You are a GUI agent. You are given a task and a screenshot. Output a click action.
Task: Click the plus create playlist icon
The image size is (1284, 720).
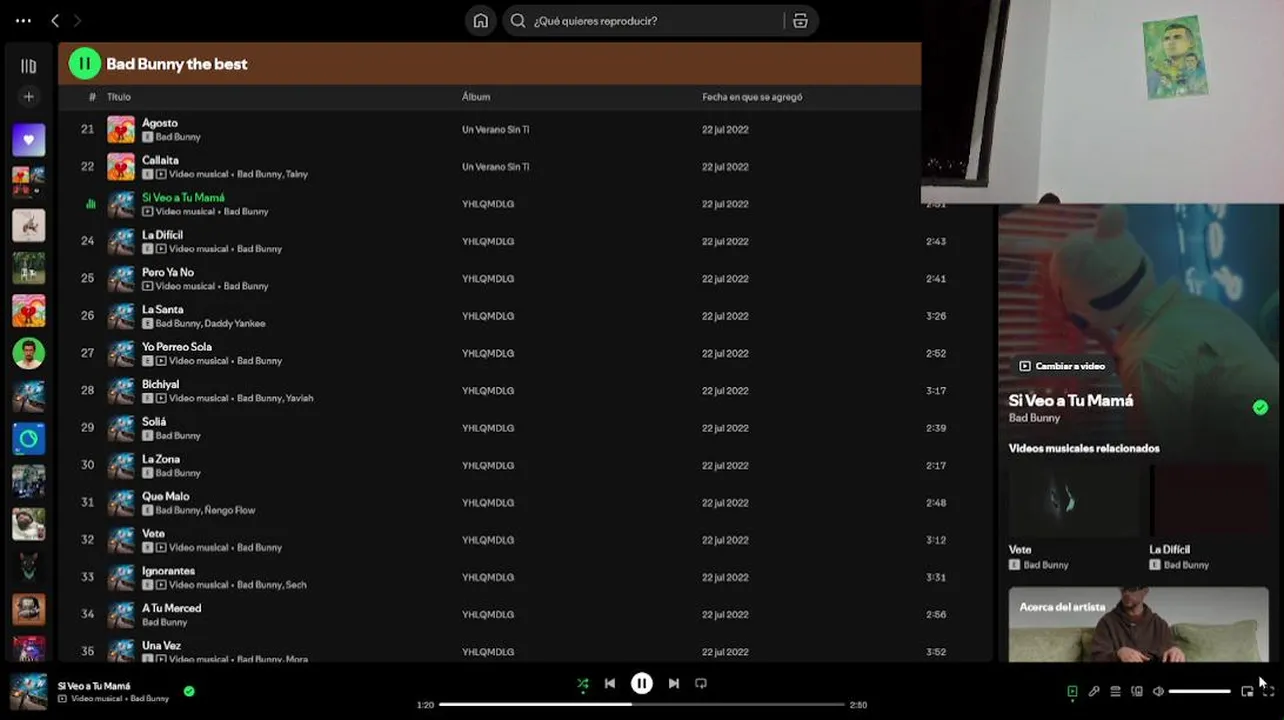[x=28, y=97]
